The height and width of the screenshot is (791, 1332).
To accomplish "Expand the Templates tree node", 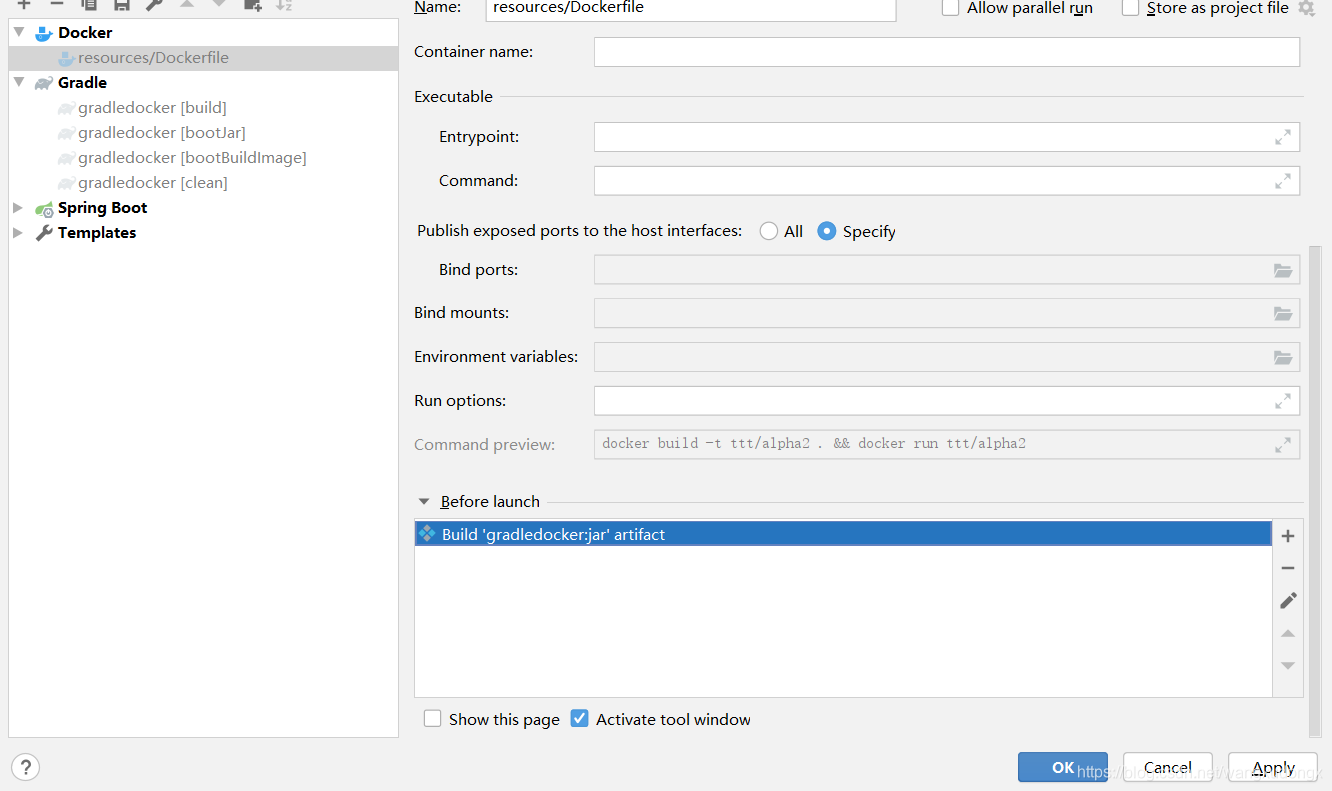I will 18,233.
